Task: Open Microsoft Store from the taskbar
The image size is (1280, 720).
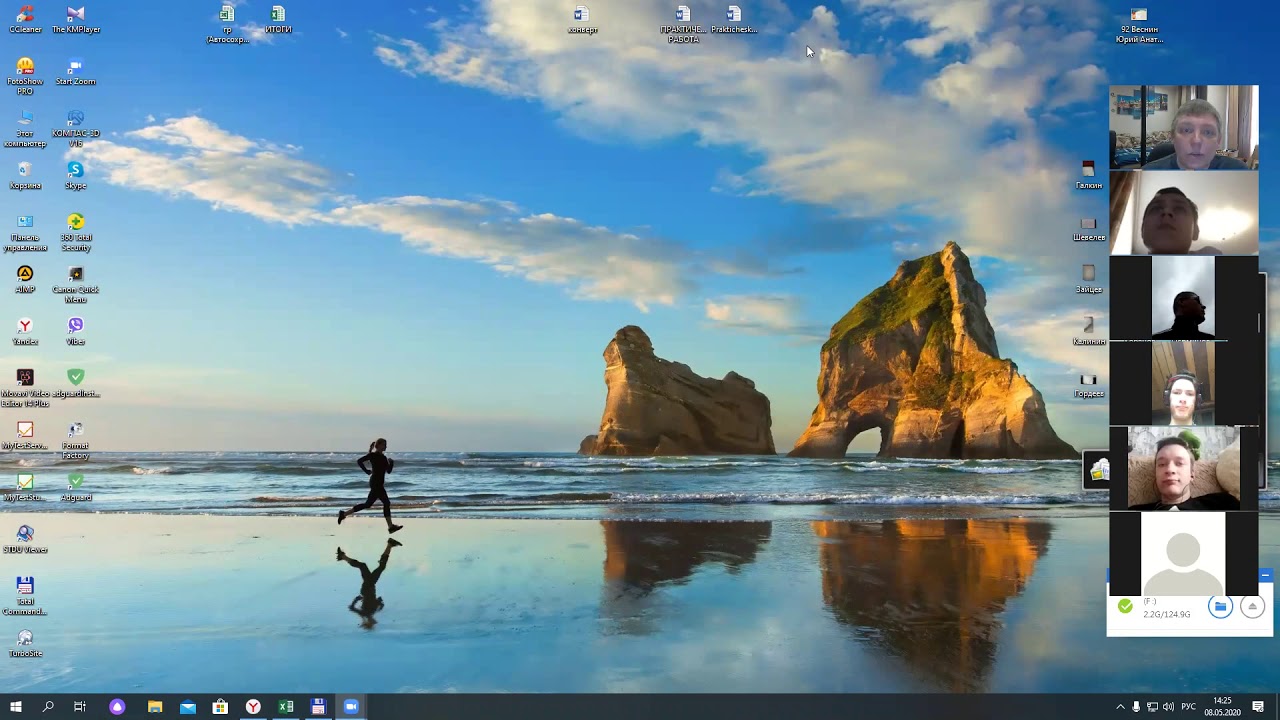Action: tap(220, 707)
